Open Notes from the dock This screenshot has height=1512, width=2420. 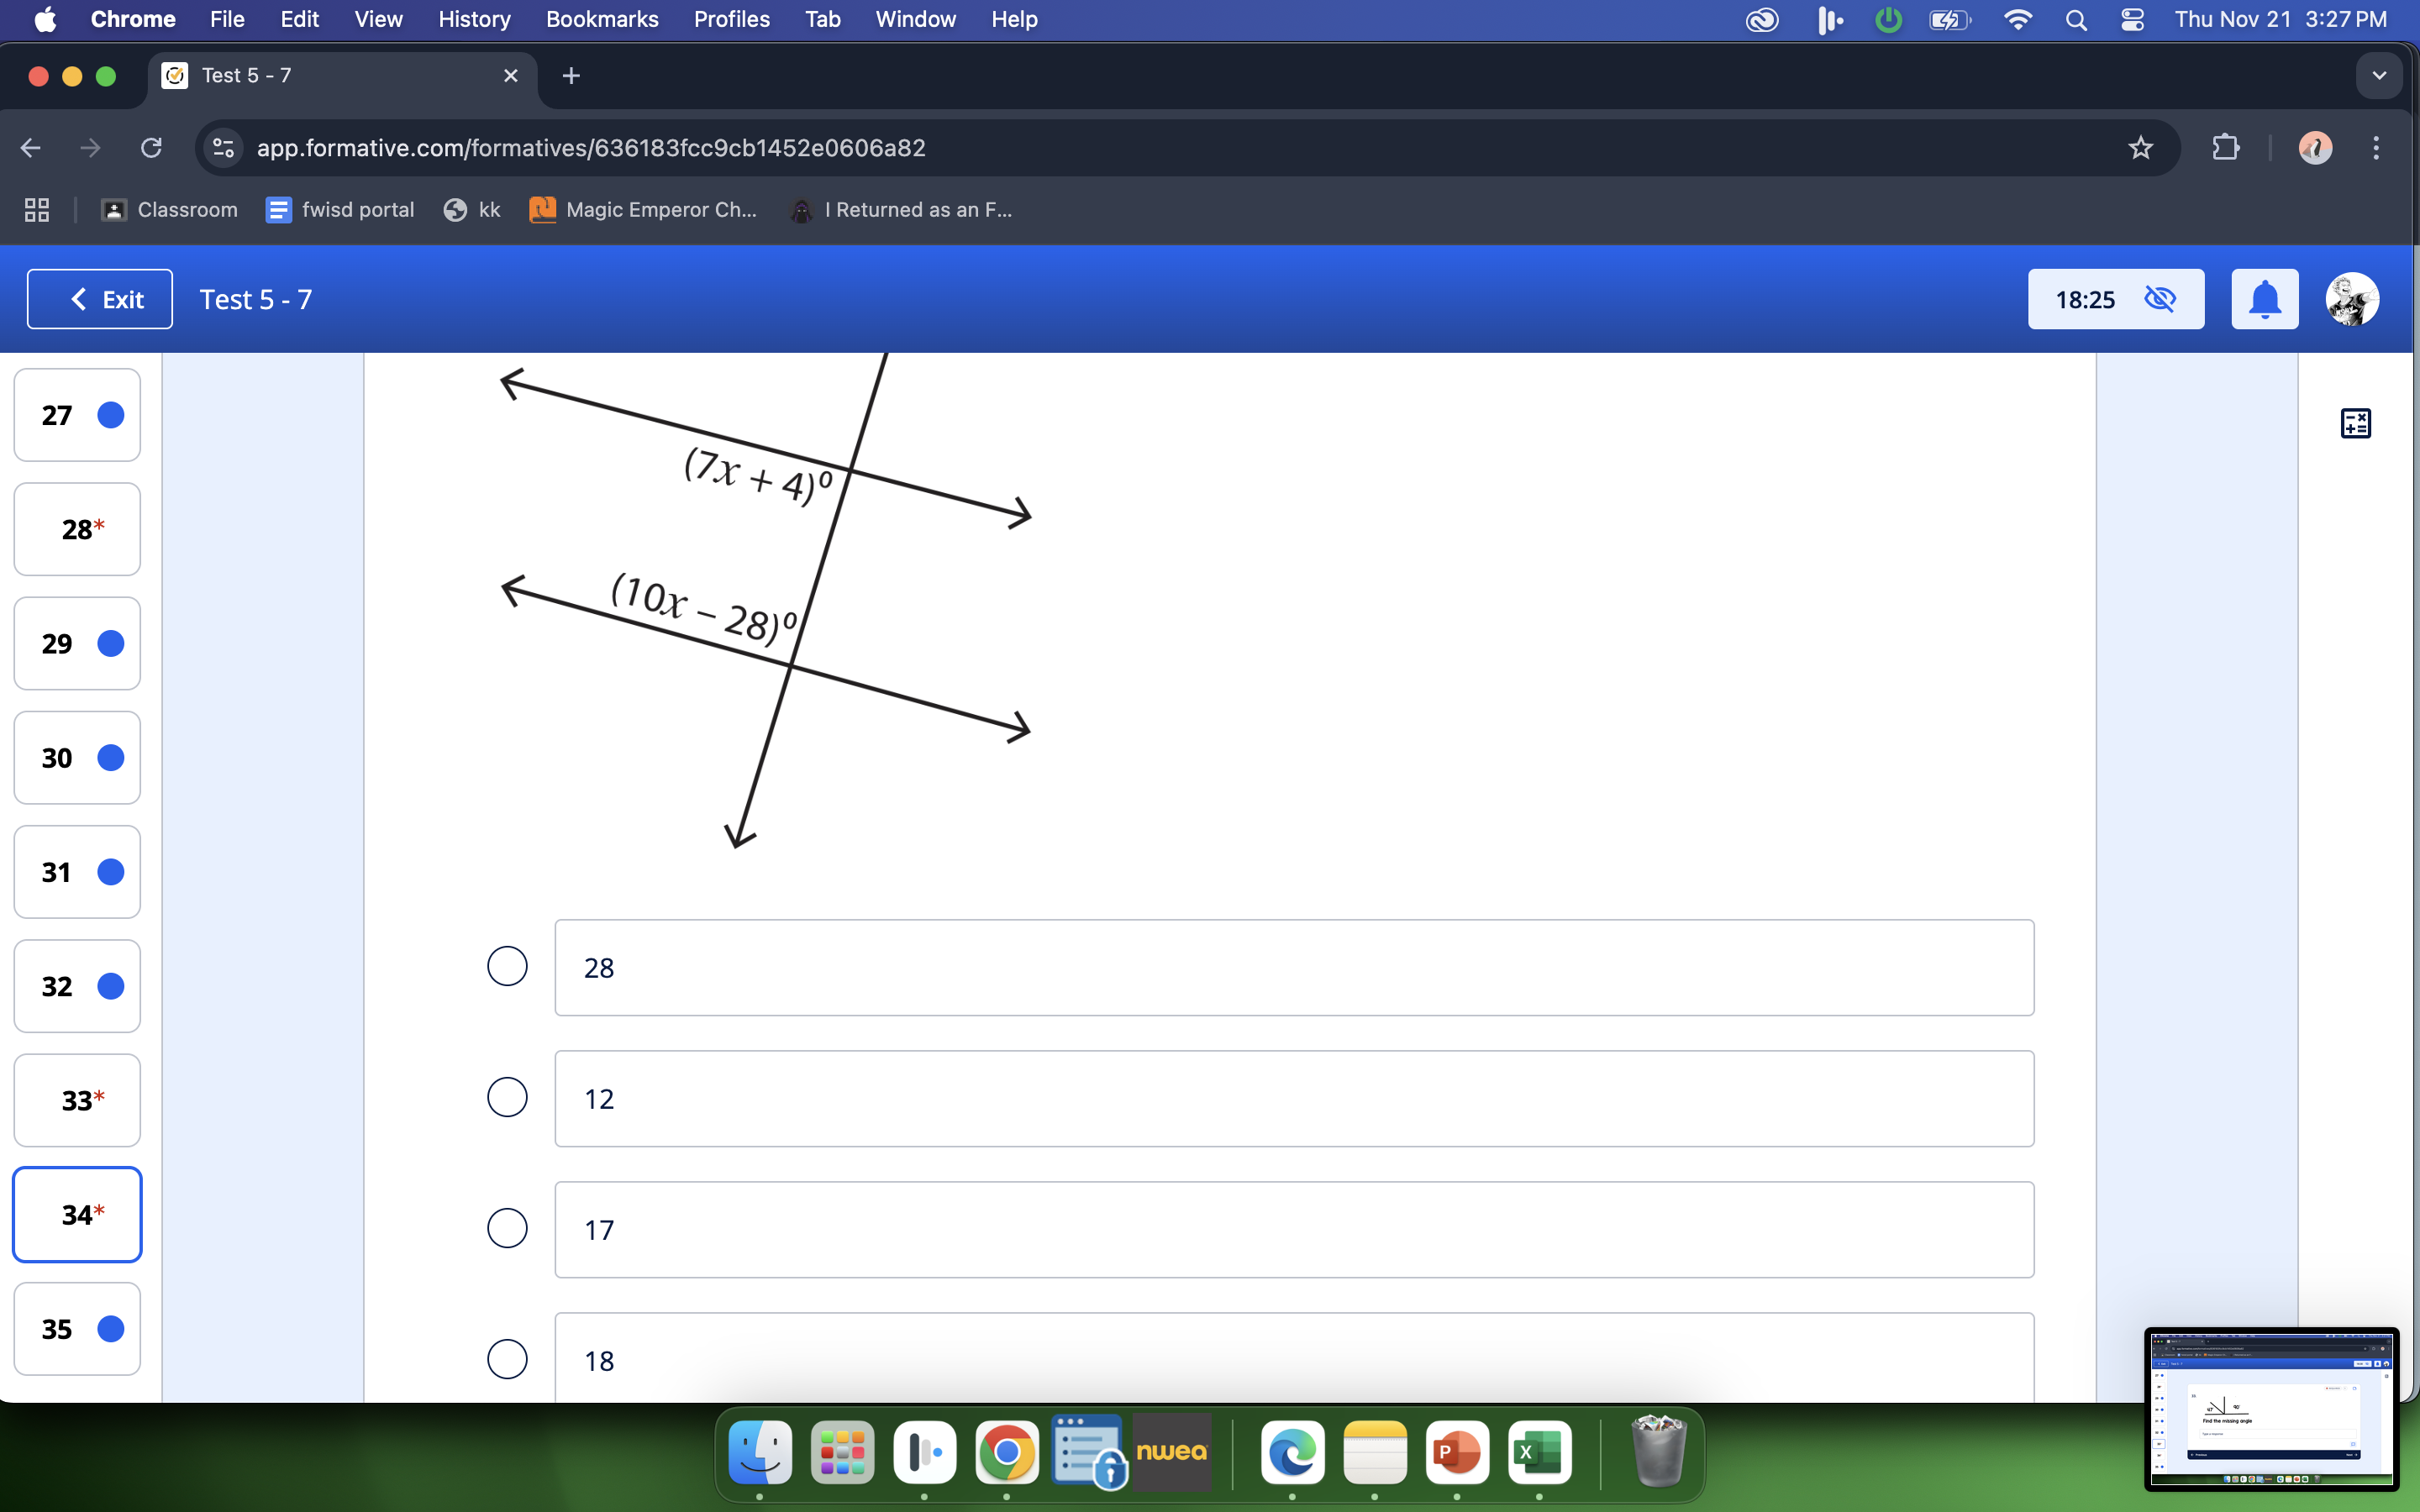[1375, 1452]
